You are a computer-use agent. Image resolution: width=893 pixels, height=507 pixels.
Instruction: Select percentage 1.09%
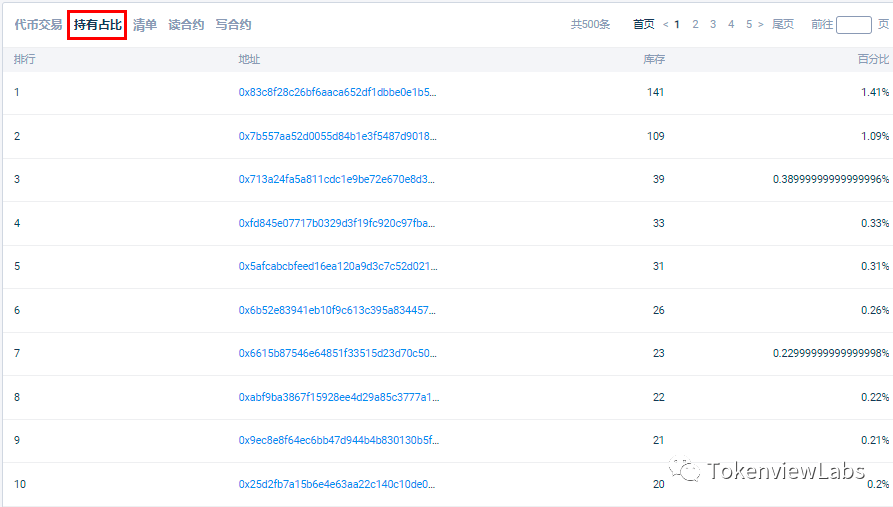click(x=875, y=136)
